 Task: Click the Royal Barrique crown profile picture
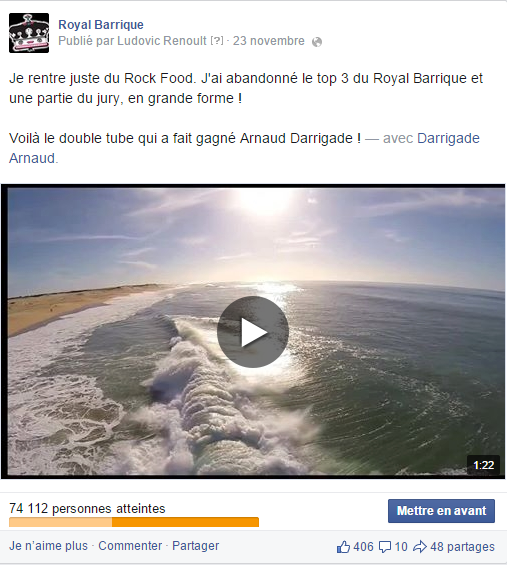29,33
